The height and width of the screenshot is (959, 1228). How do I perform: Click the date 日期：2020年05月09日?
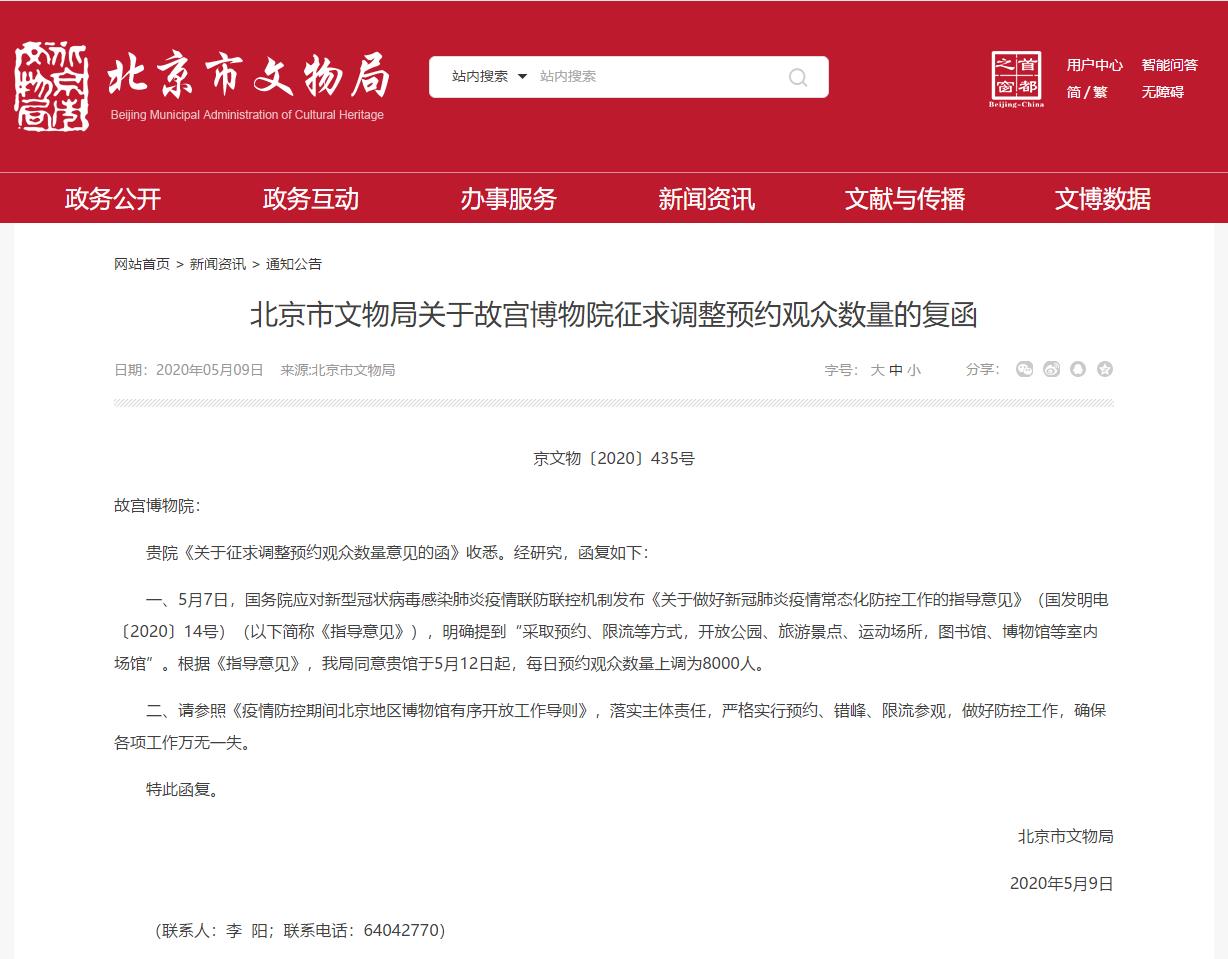coord(189,370)
